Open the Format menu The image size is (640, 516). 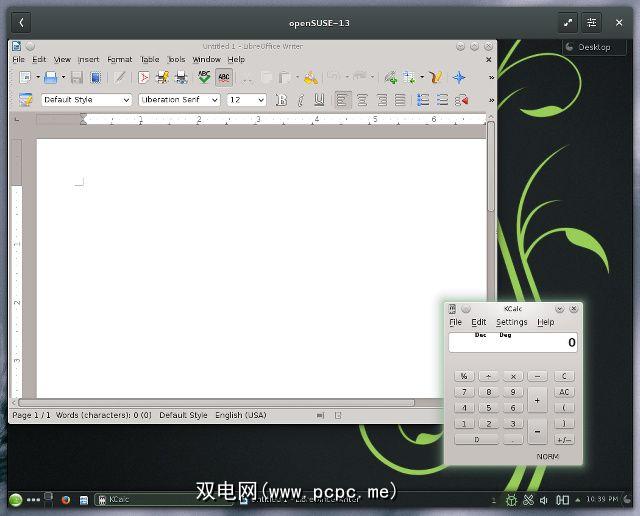pyautogui.click(x=120, y=60)
